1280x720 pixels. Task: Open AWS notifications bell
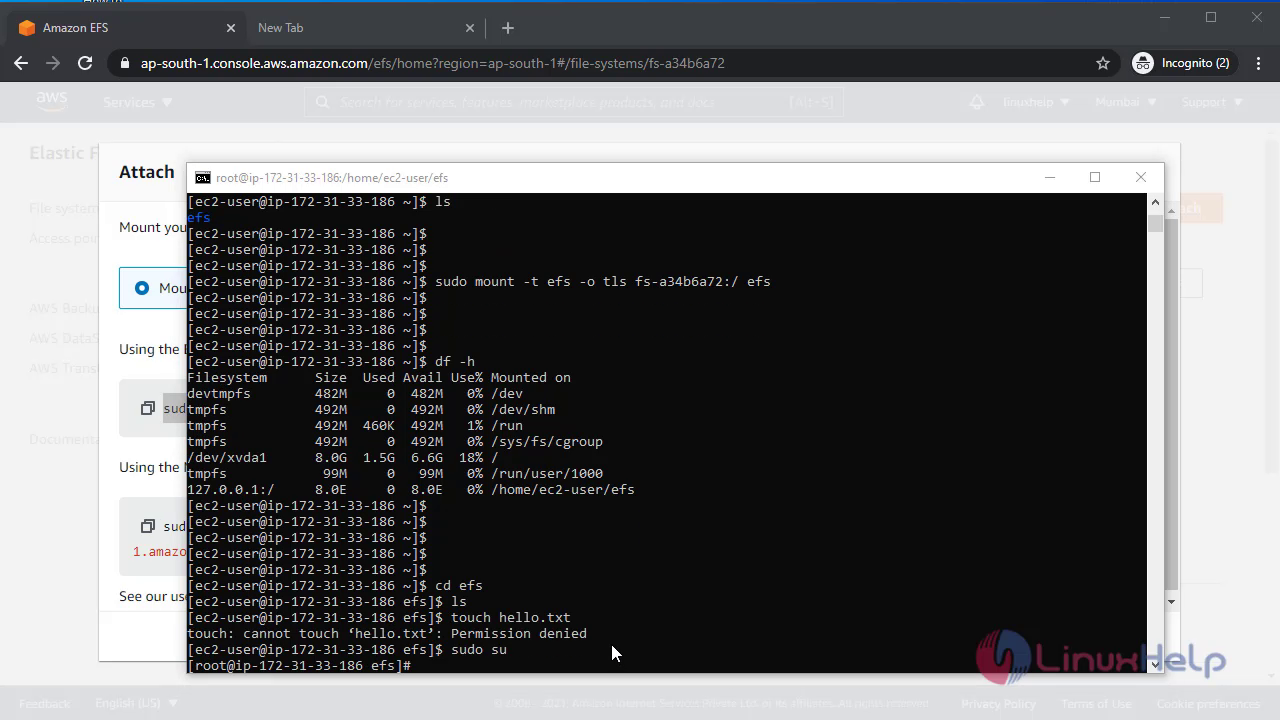point(977,102)
